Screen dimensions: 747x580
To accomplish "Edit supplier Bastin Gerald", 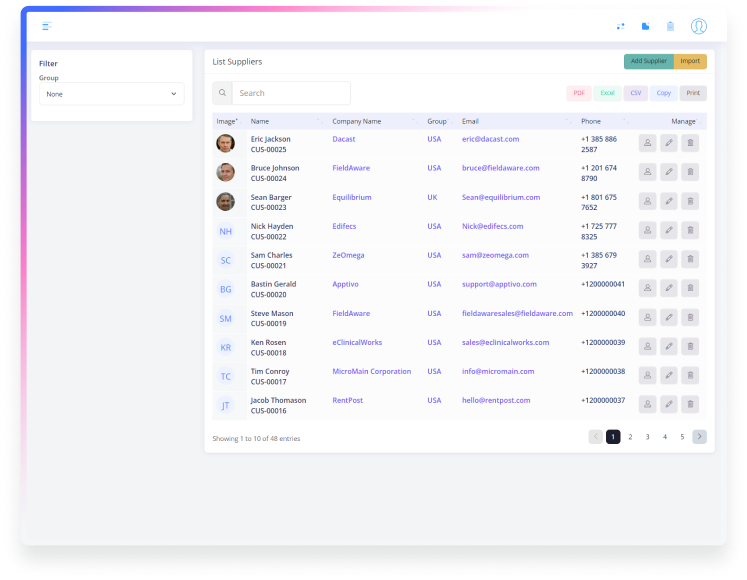I will [669, 288].
